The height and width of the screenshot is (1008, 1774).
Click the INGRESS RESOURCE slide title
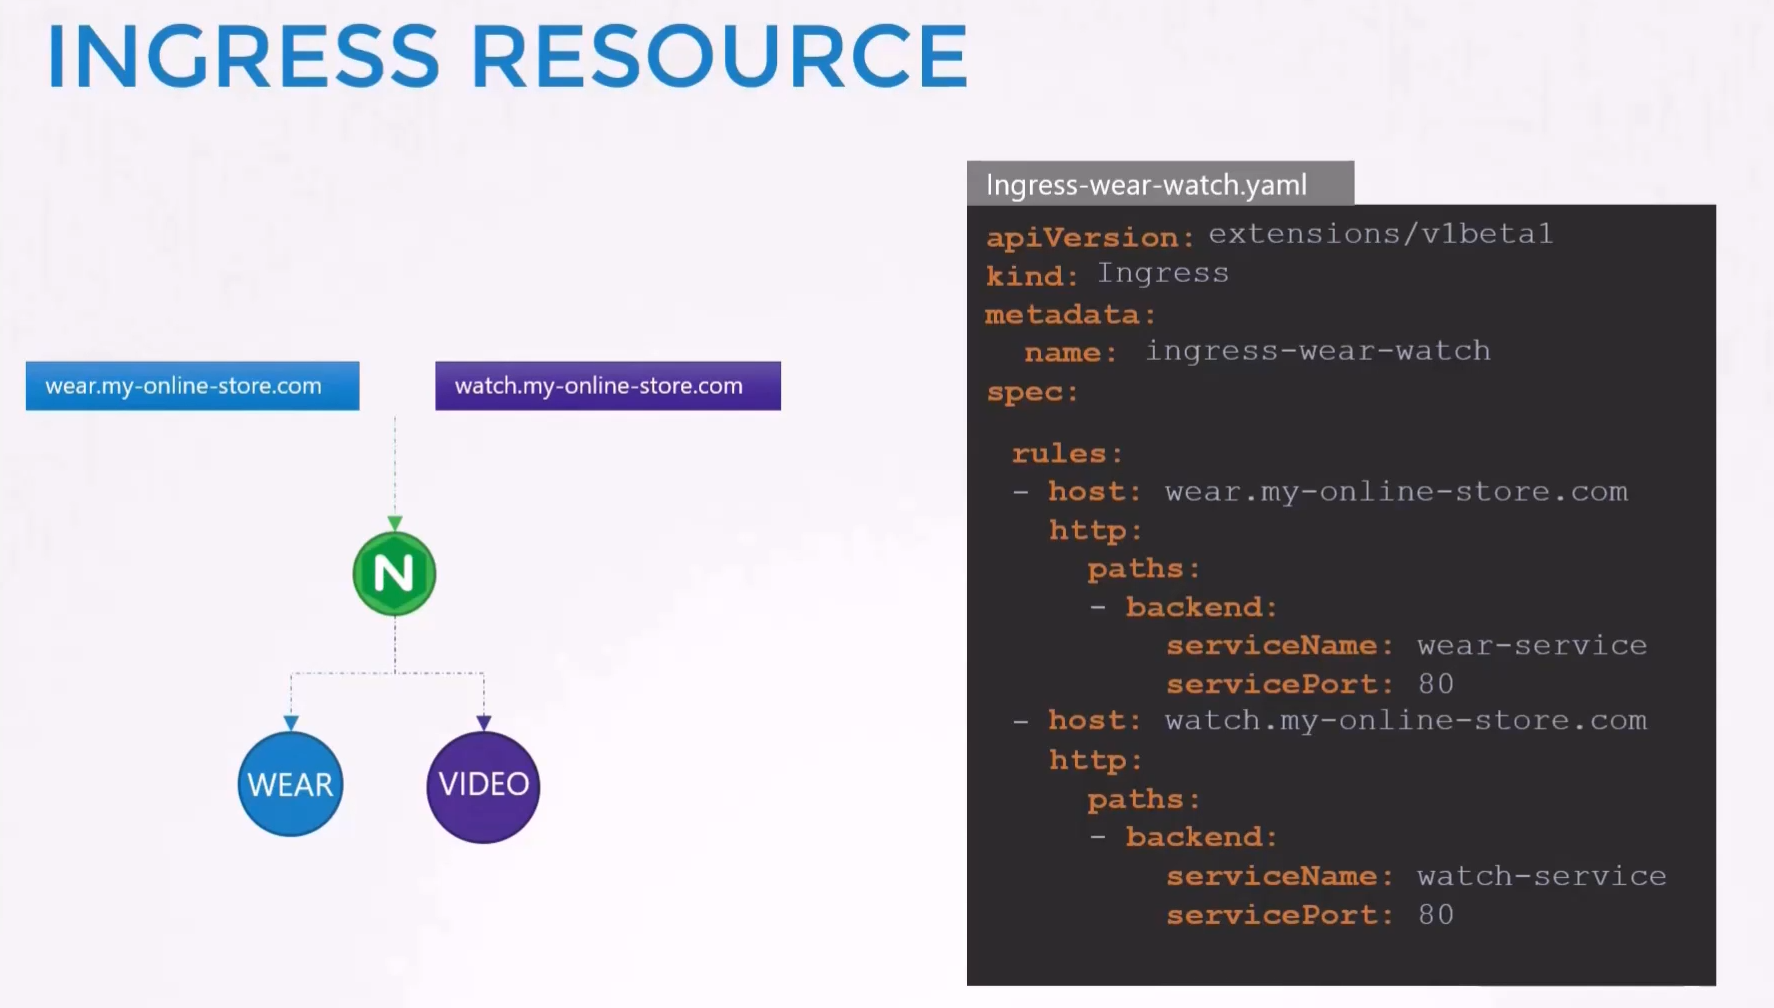(x=508, y=57)
